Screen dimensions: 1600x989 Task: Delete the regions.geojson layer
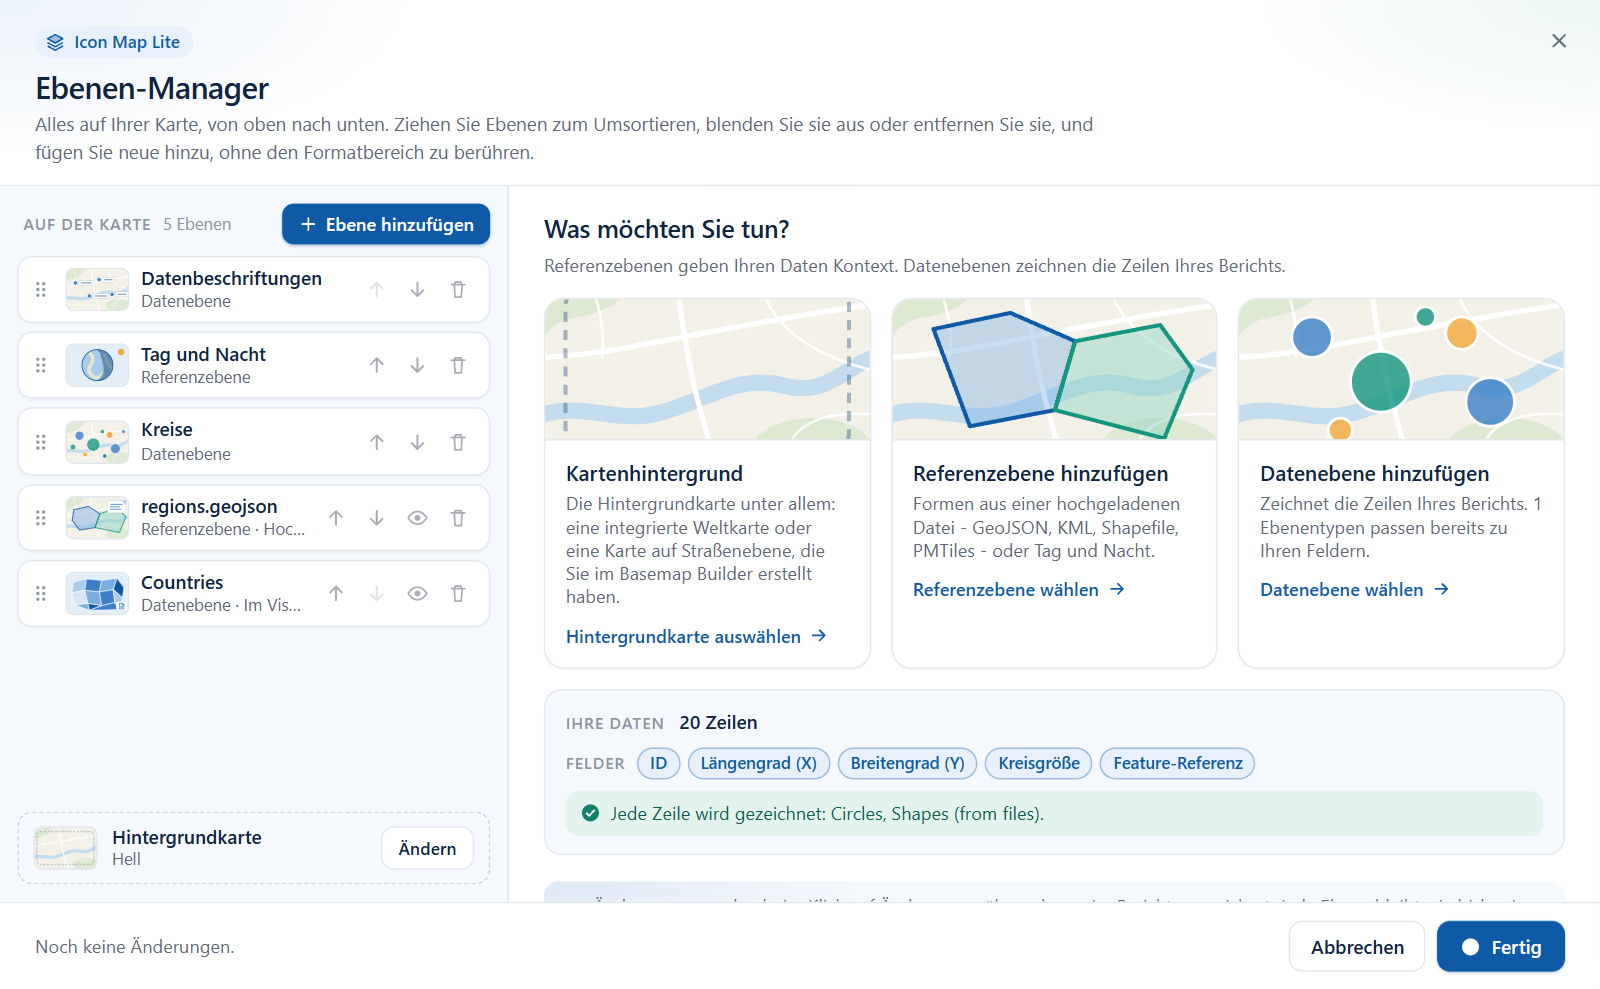[x=458, y=518]
